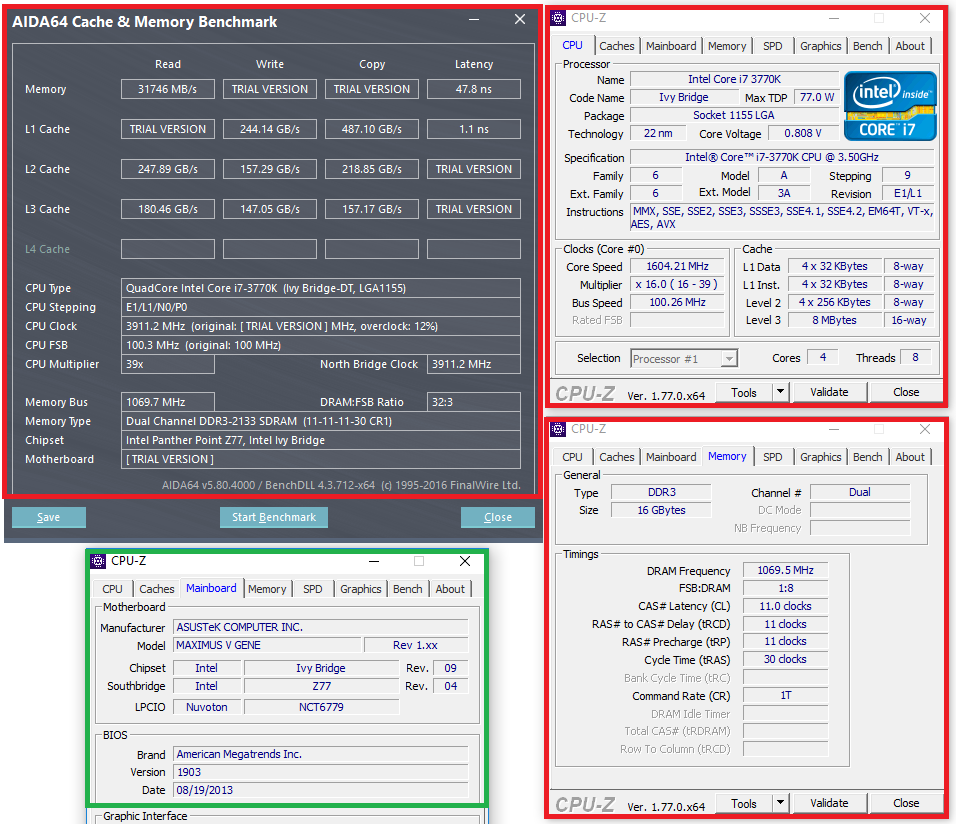Minimize the CPU-Z window showing Memory timings
The width and height of the screenshot is (956, 824).
tap(835, 429)
